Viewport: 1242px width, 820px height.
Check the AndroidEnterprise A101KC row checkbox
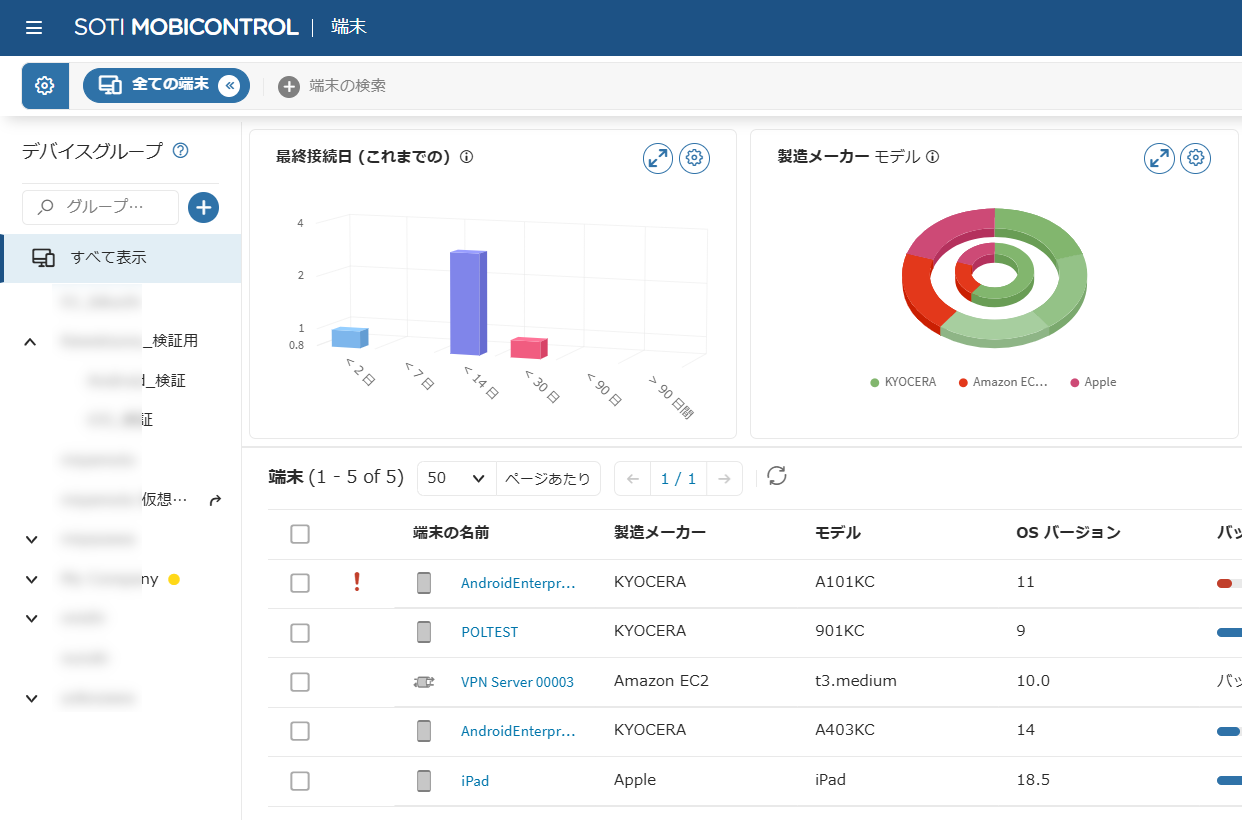click(300, 583)
